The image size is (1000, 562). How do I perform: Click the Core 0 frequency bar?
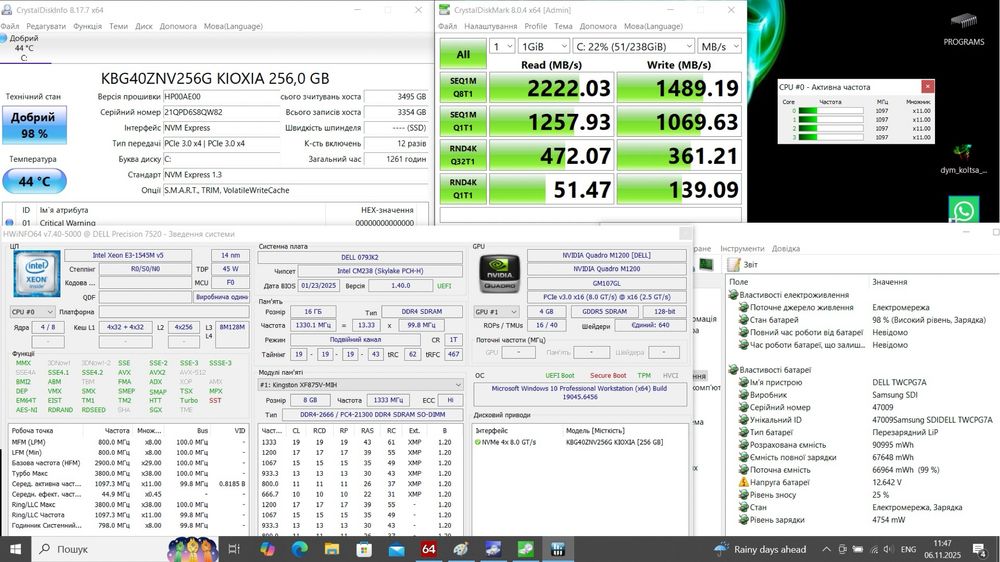click(831, 110)
